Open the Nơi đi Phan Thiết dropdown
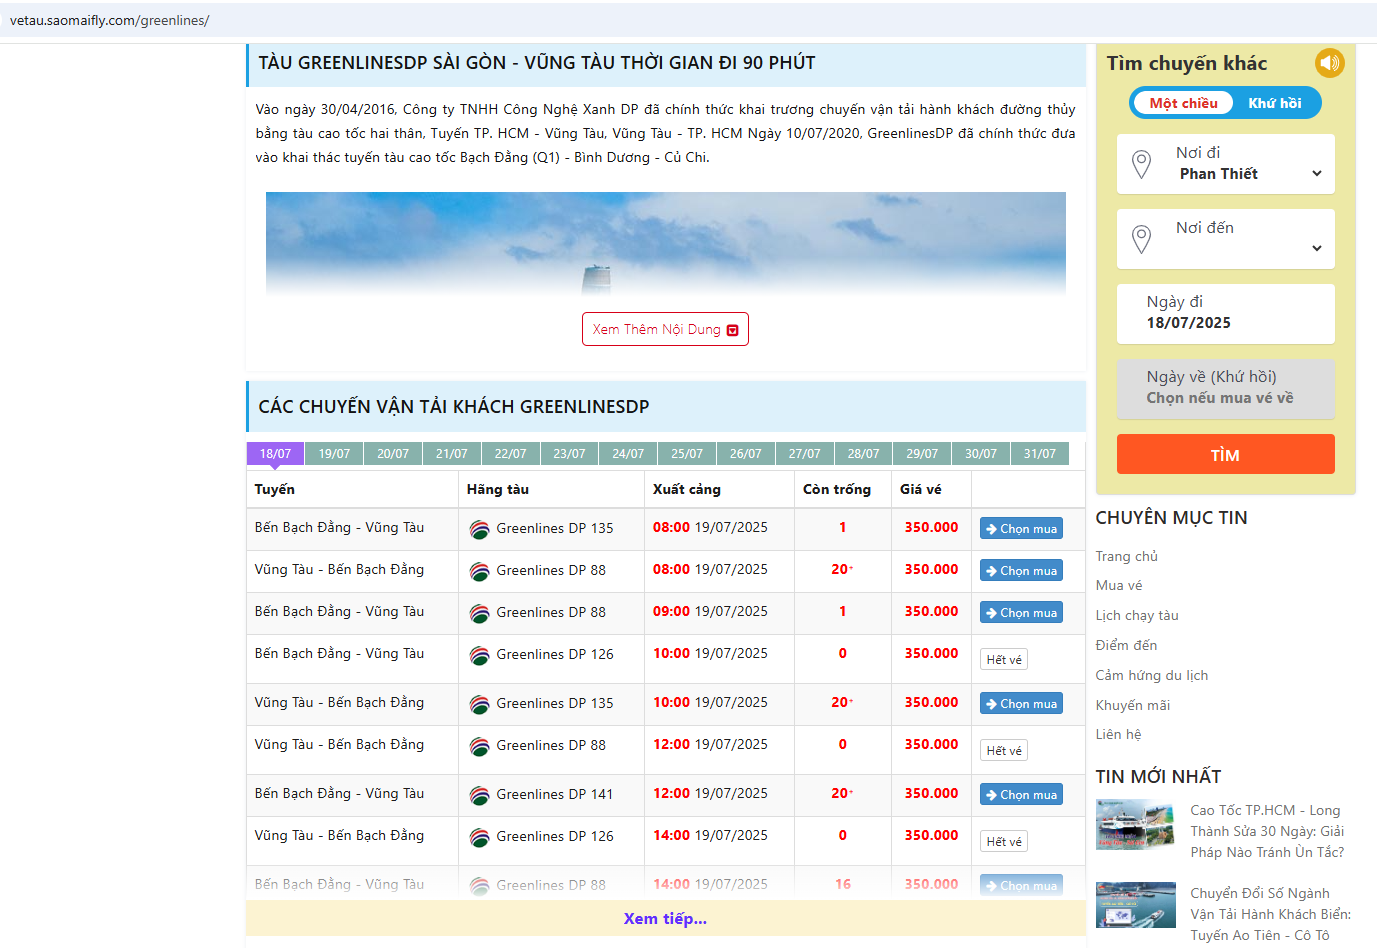 [1226, 164]
